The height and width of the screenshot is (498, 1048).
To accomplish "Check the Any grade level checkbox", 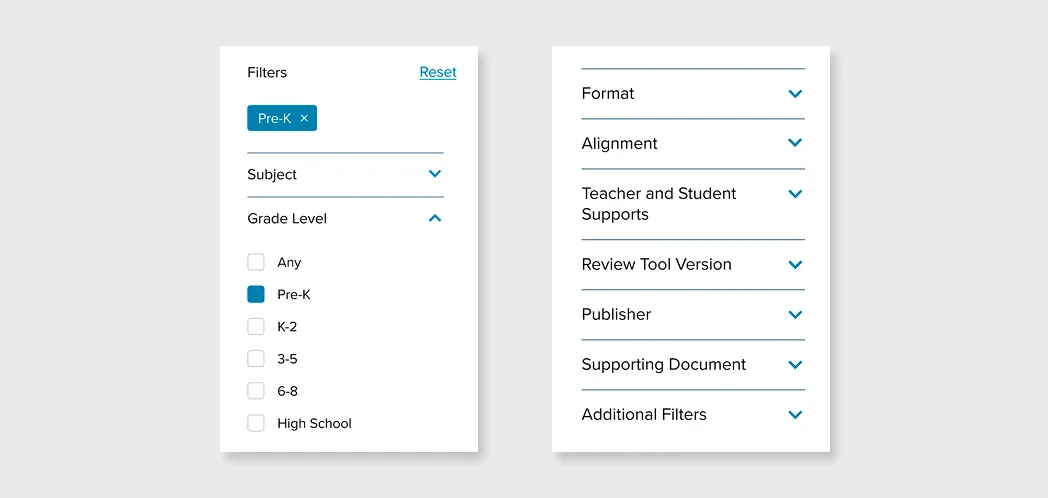I will [256, 262].
